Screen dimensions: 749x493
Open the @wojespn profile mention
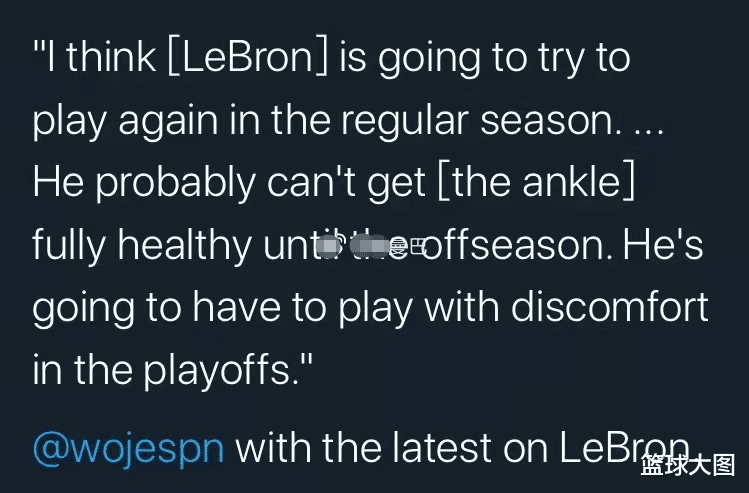(x=129, y=447)
